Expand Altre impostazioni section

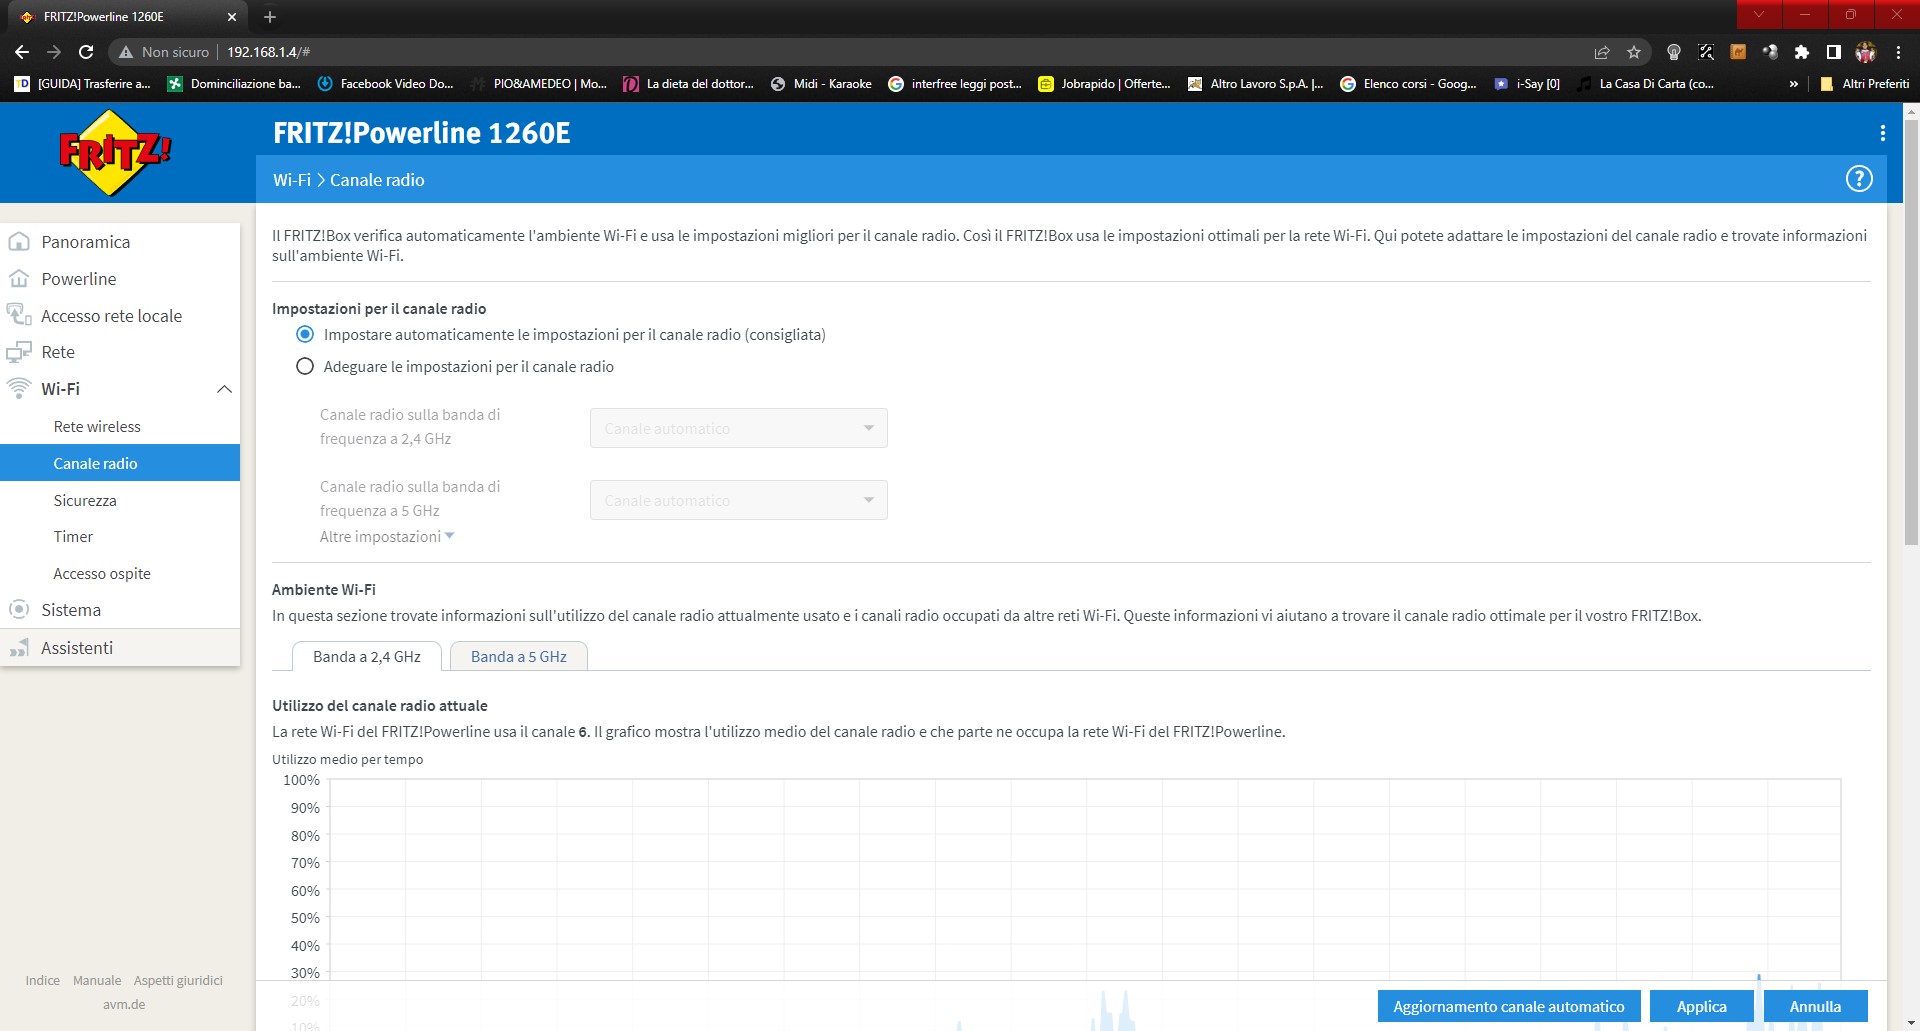[387, 537]
